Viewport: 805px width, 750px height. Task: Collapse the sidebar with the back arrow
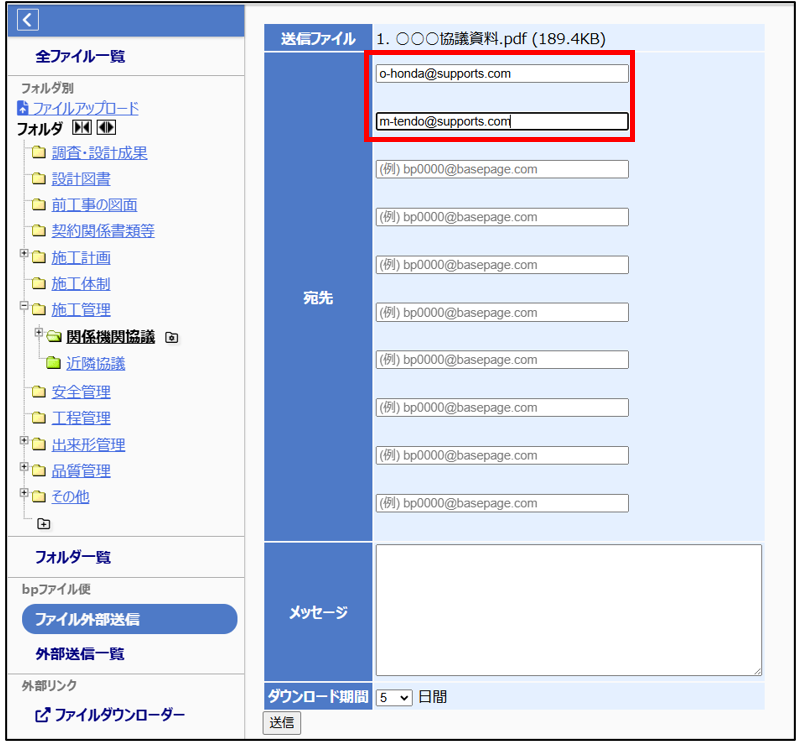(27, 19)
